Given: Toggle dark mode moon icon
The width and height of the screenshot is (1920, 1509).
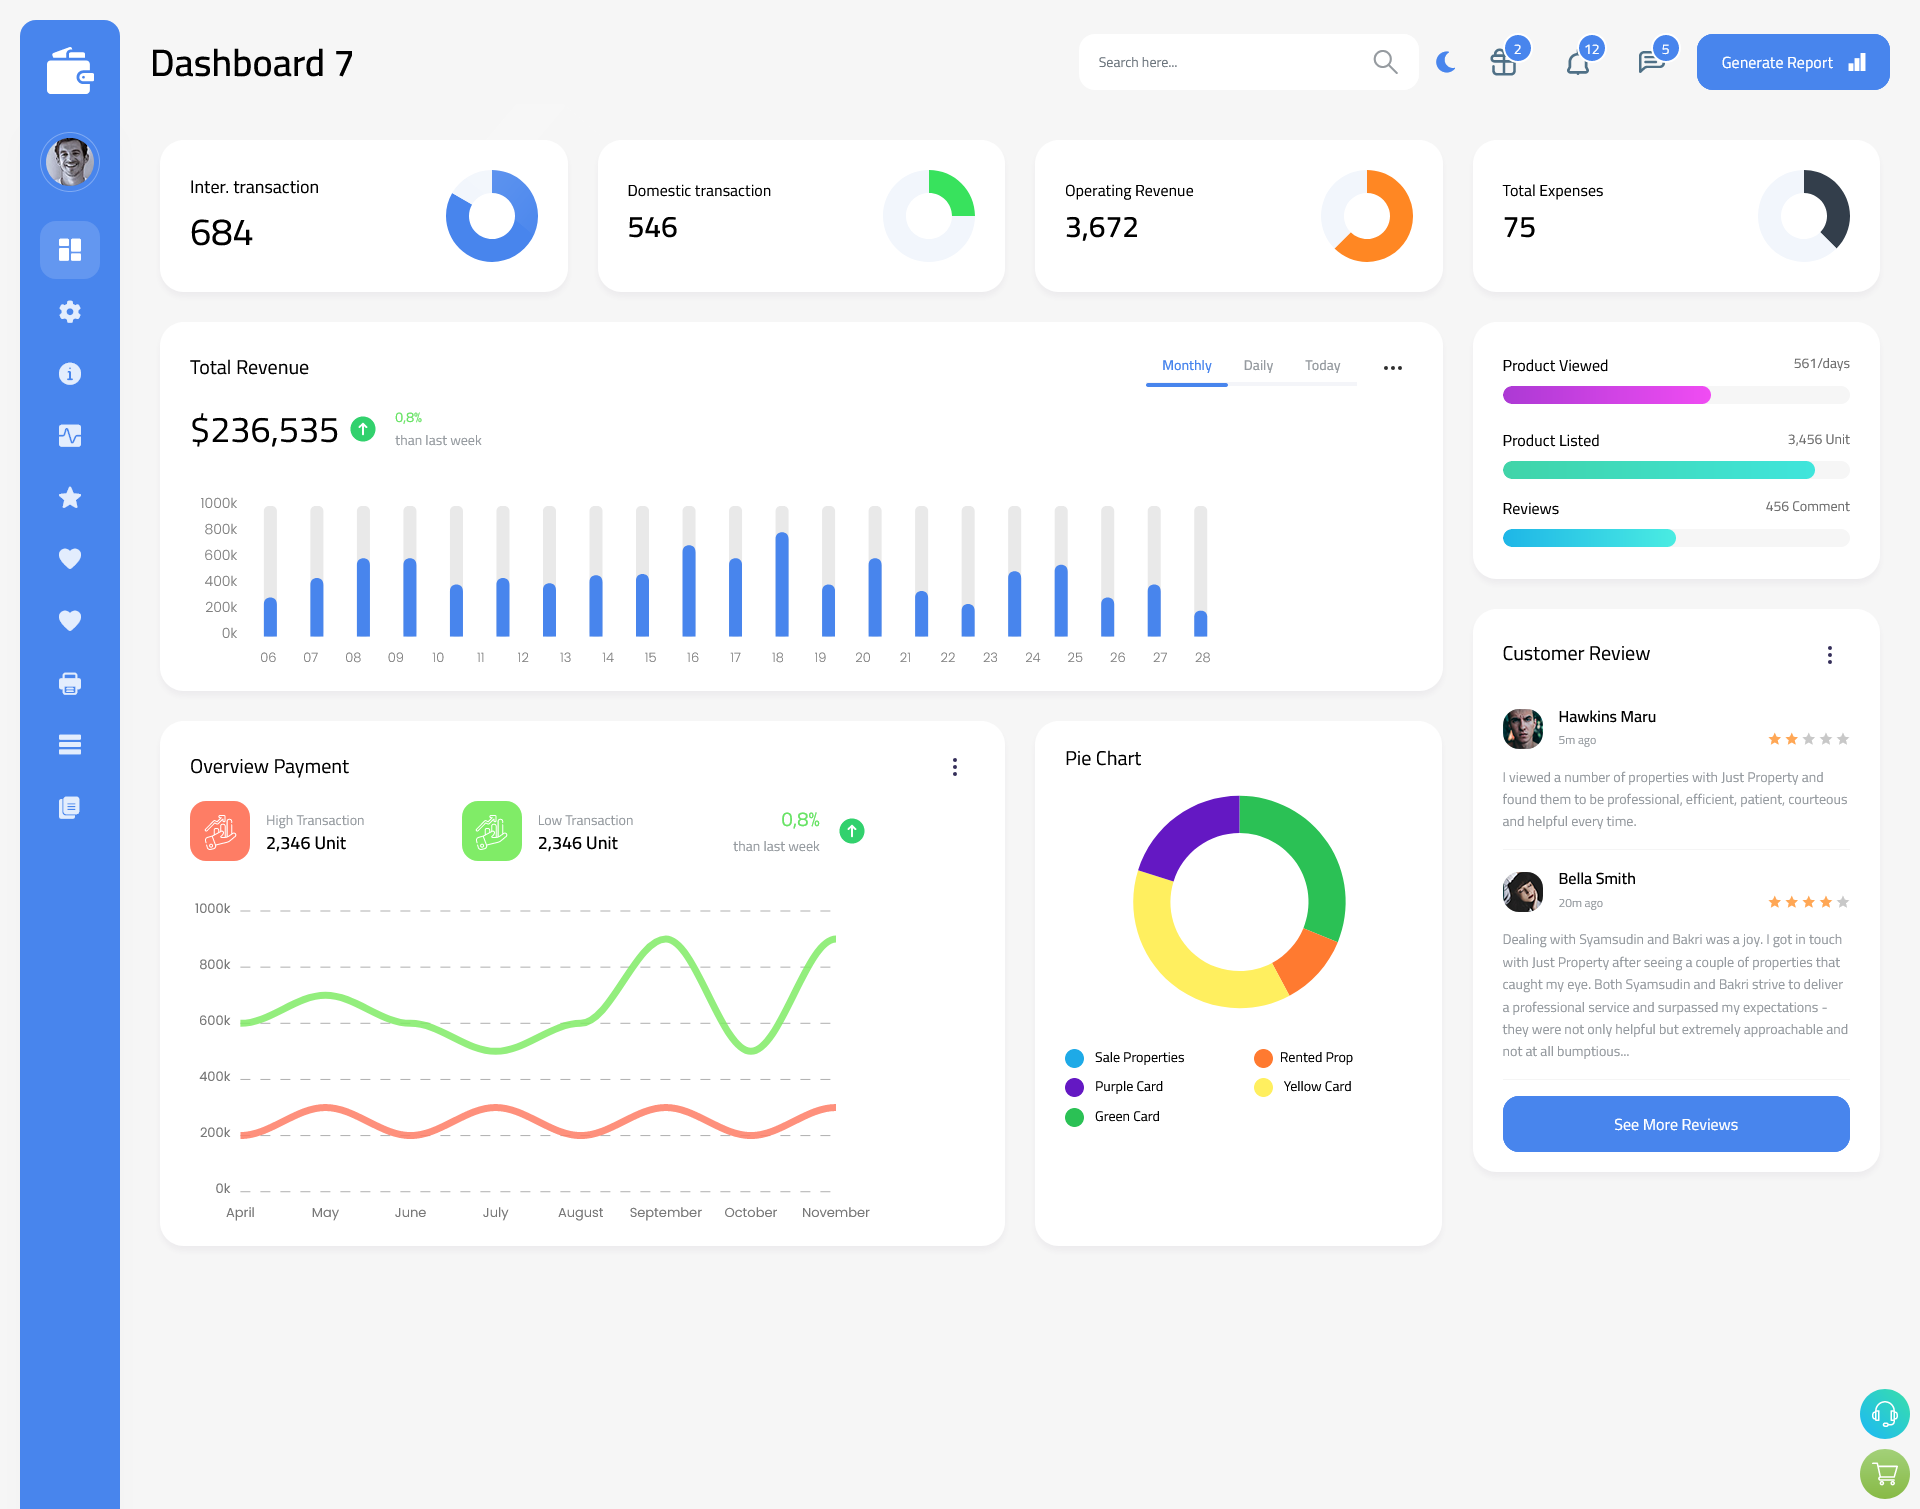Looking at the screenshot, I should pyautogui.click(x=1443, y=62).
